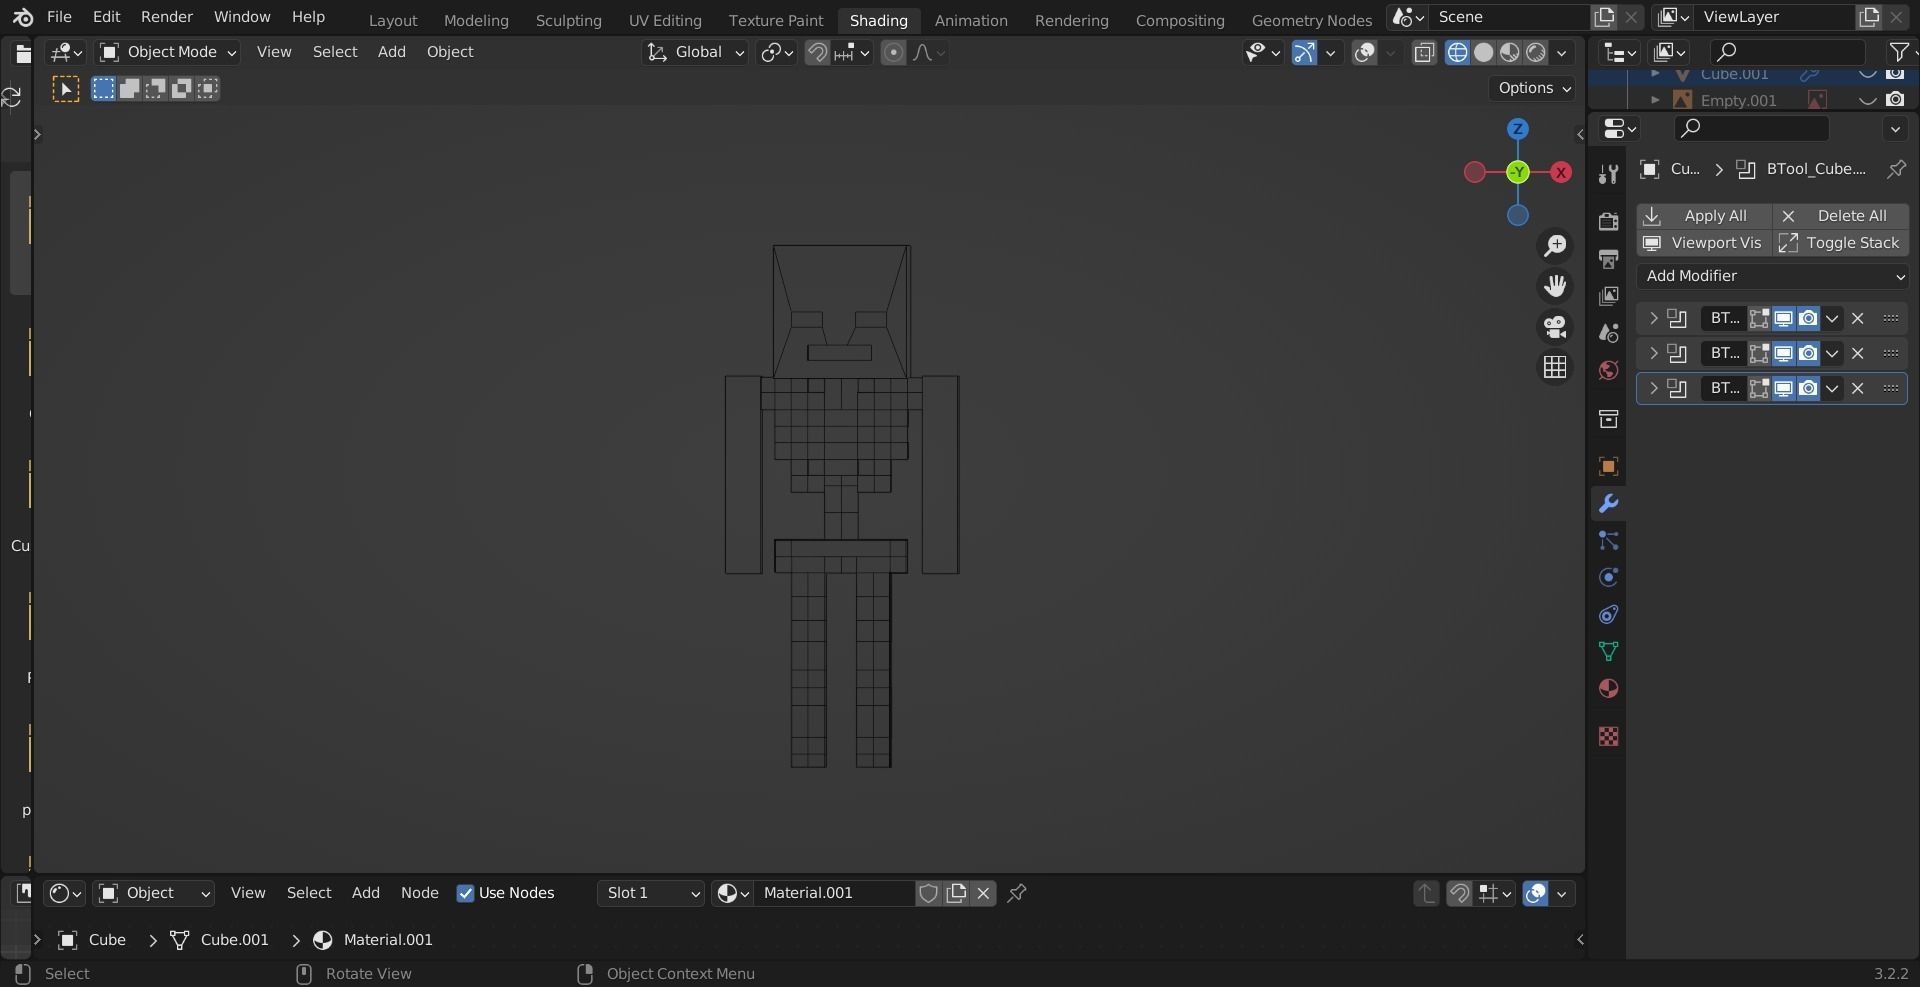Click the Toggle Stack button
The image size is (1920, 987).
tap(1851, 242)
